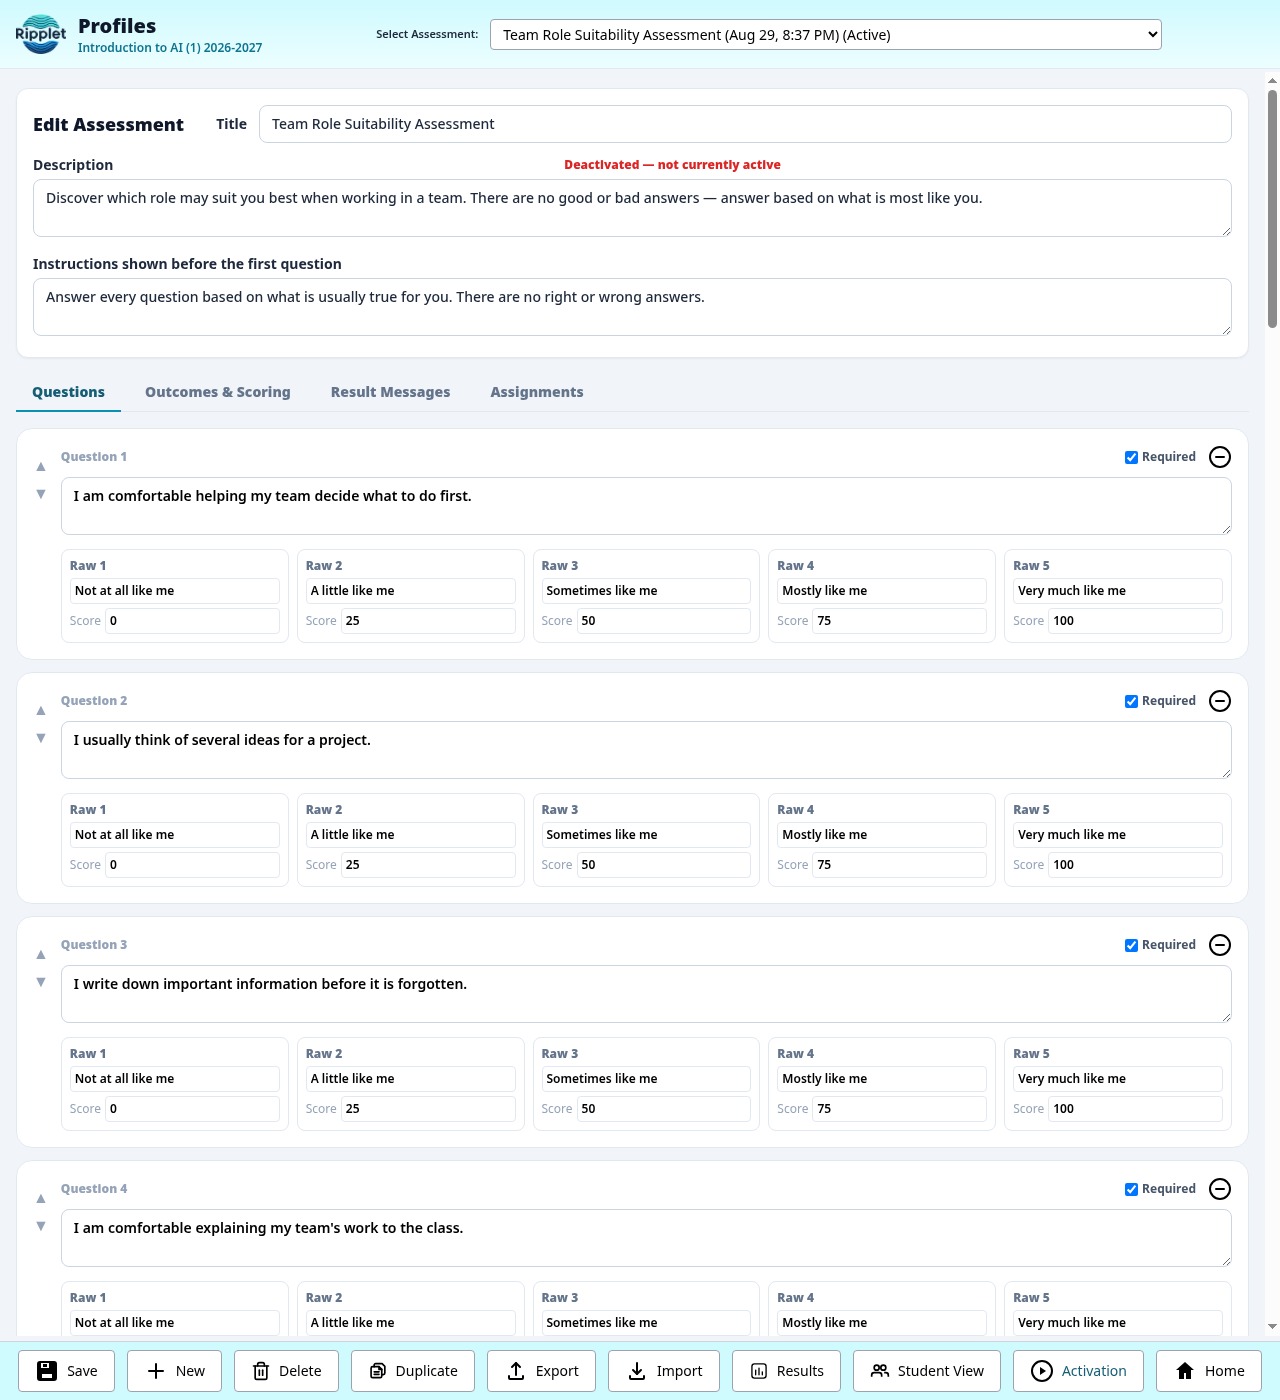Edit Question 2 Raw 3 label field
Screen dimensions: 1280x1400
tap(646, 835)
